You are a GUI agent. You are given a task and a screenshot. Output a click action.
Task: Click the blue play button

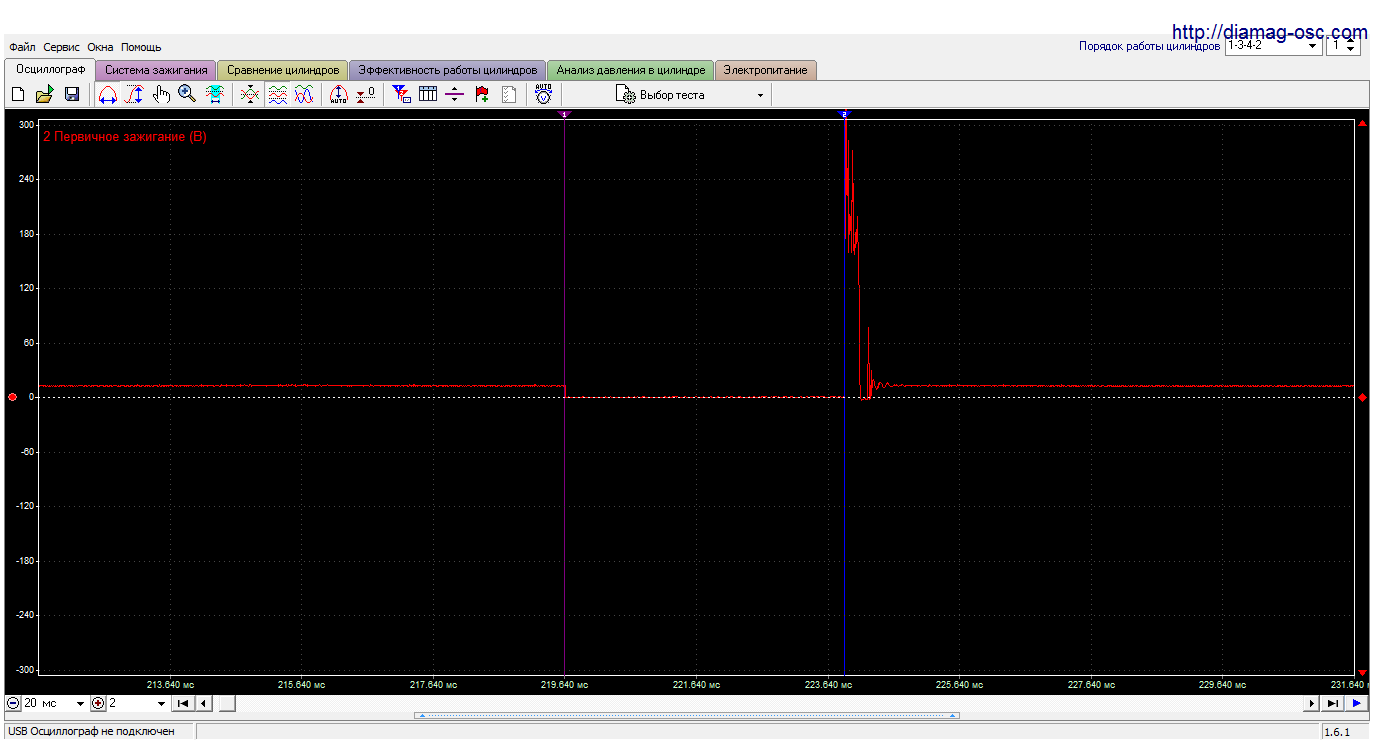[x=1356, y=703]
